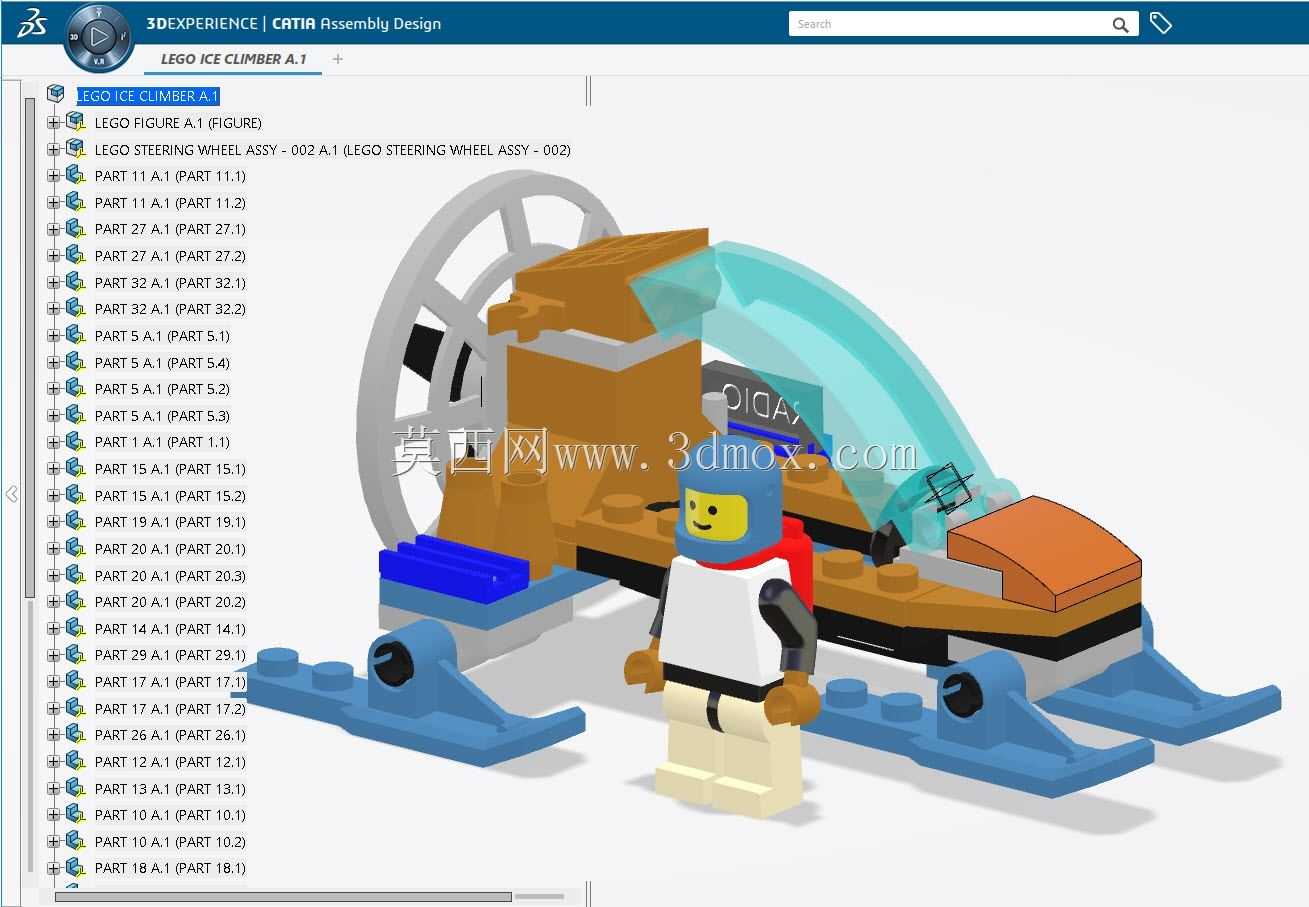Select the V.R quadrant of the compass
The width and height of the screenshot is (1309, 907).
click(98, 61)
